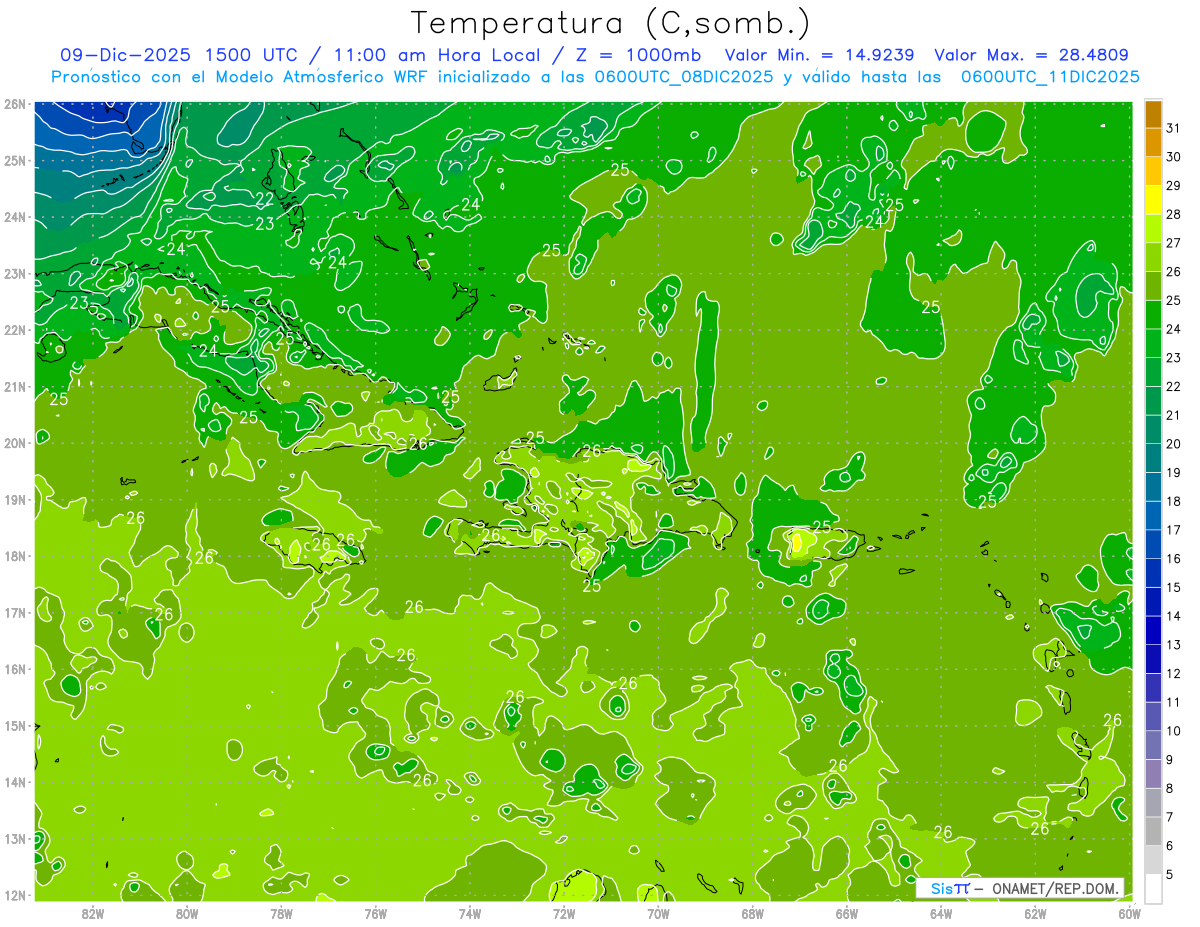Select the "Z = 1000mb" level text
The width and height of the screenshot is (1200, 927).
click(637, 55)
